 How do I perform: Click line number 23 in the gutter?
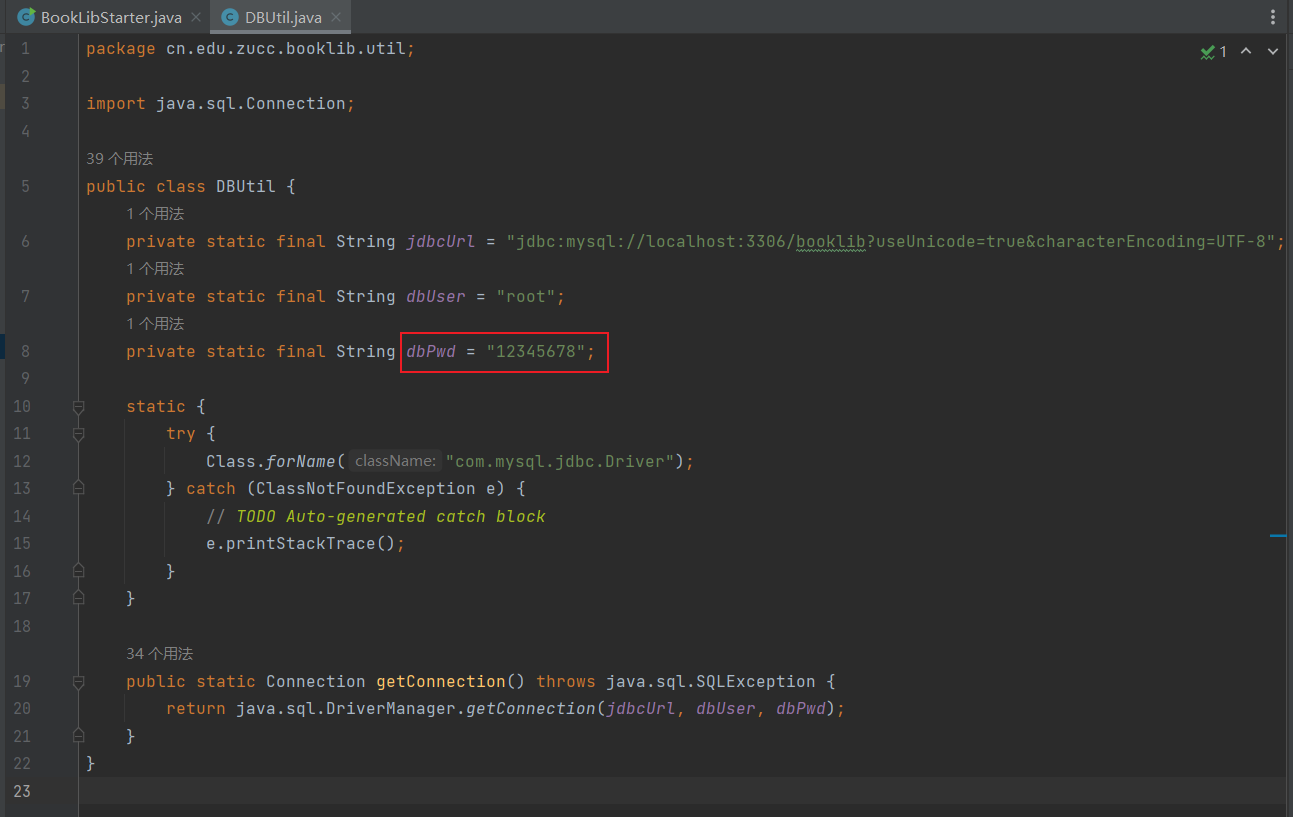pyautogui.click(x=22, y=791)
